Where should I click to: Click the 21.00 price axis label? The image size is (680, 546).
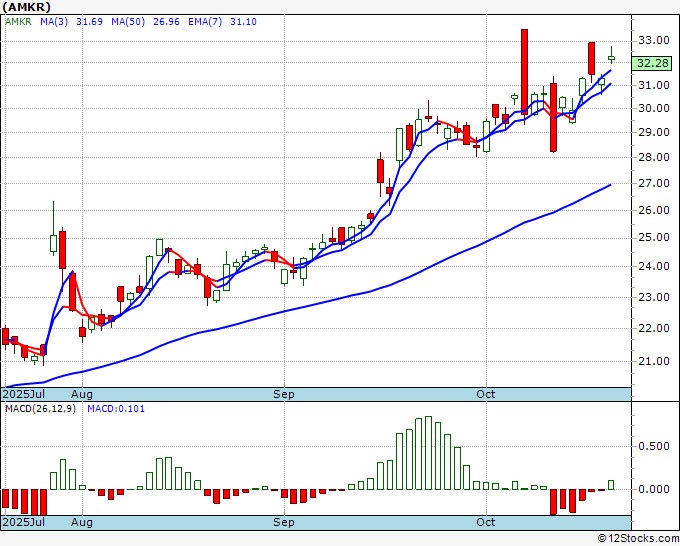tap(654, 361)
